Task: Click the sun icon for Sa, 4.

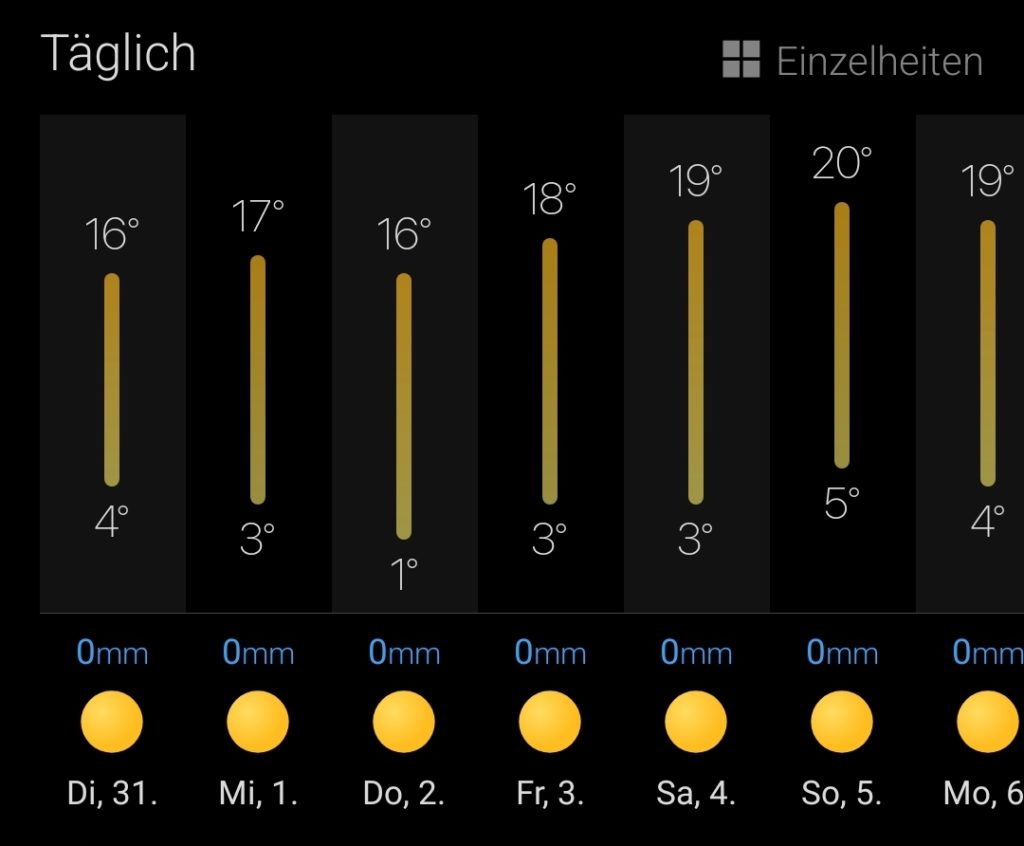Action: tap(696, 722)
